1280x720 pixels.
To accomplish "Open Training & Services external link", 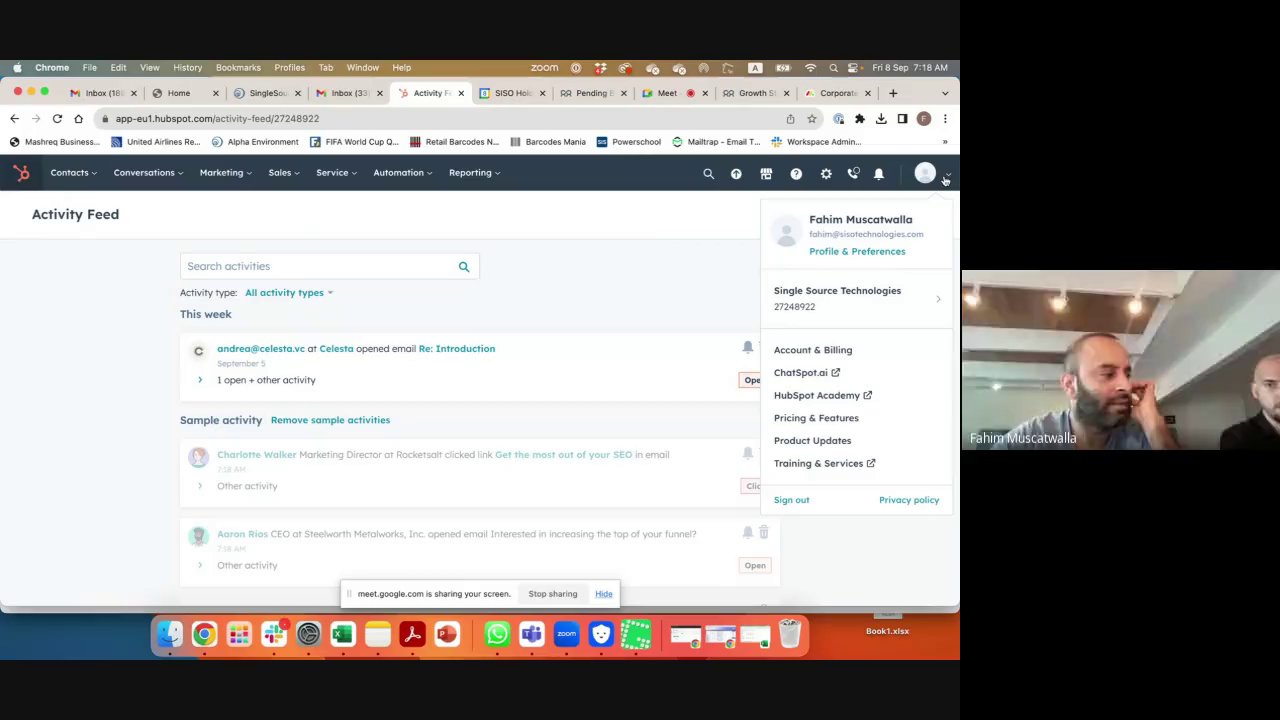I will [825, 463].
